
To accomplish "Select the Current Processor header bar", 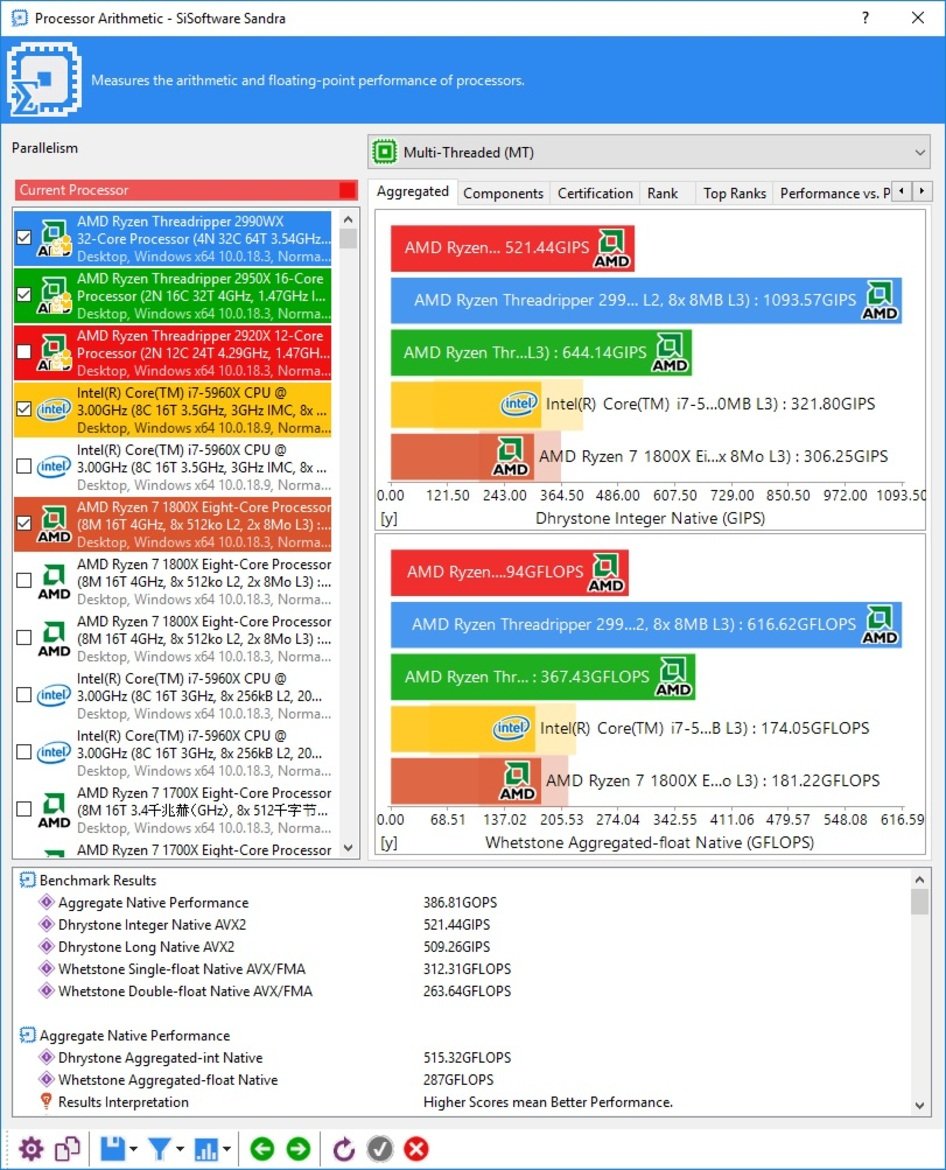I will [186, 190].
